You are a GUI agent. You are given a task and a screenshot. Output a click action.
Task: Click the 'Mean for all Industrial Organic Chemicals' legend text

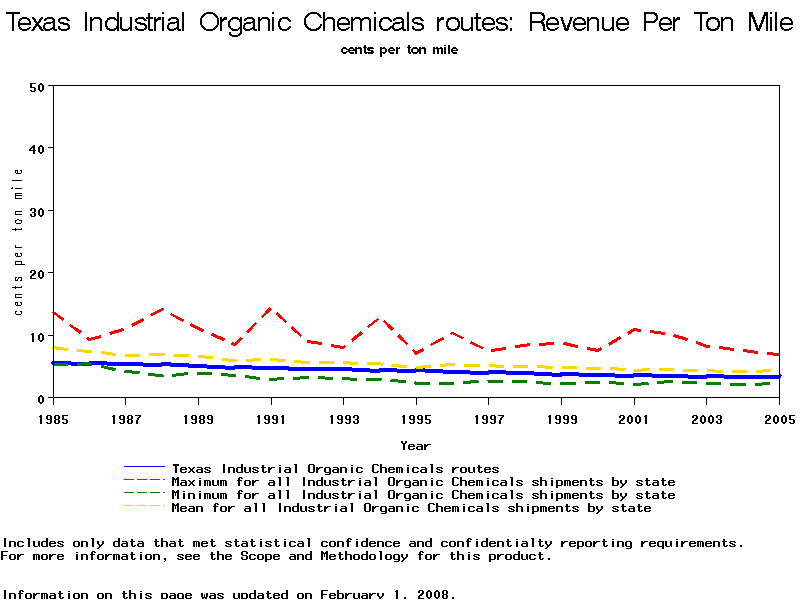pyautogui.click(x=411, y=508)
